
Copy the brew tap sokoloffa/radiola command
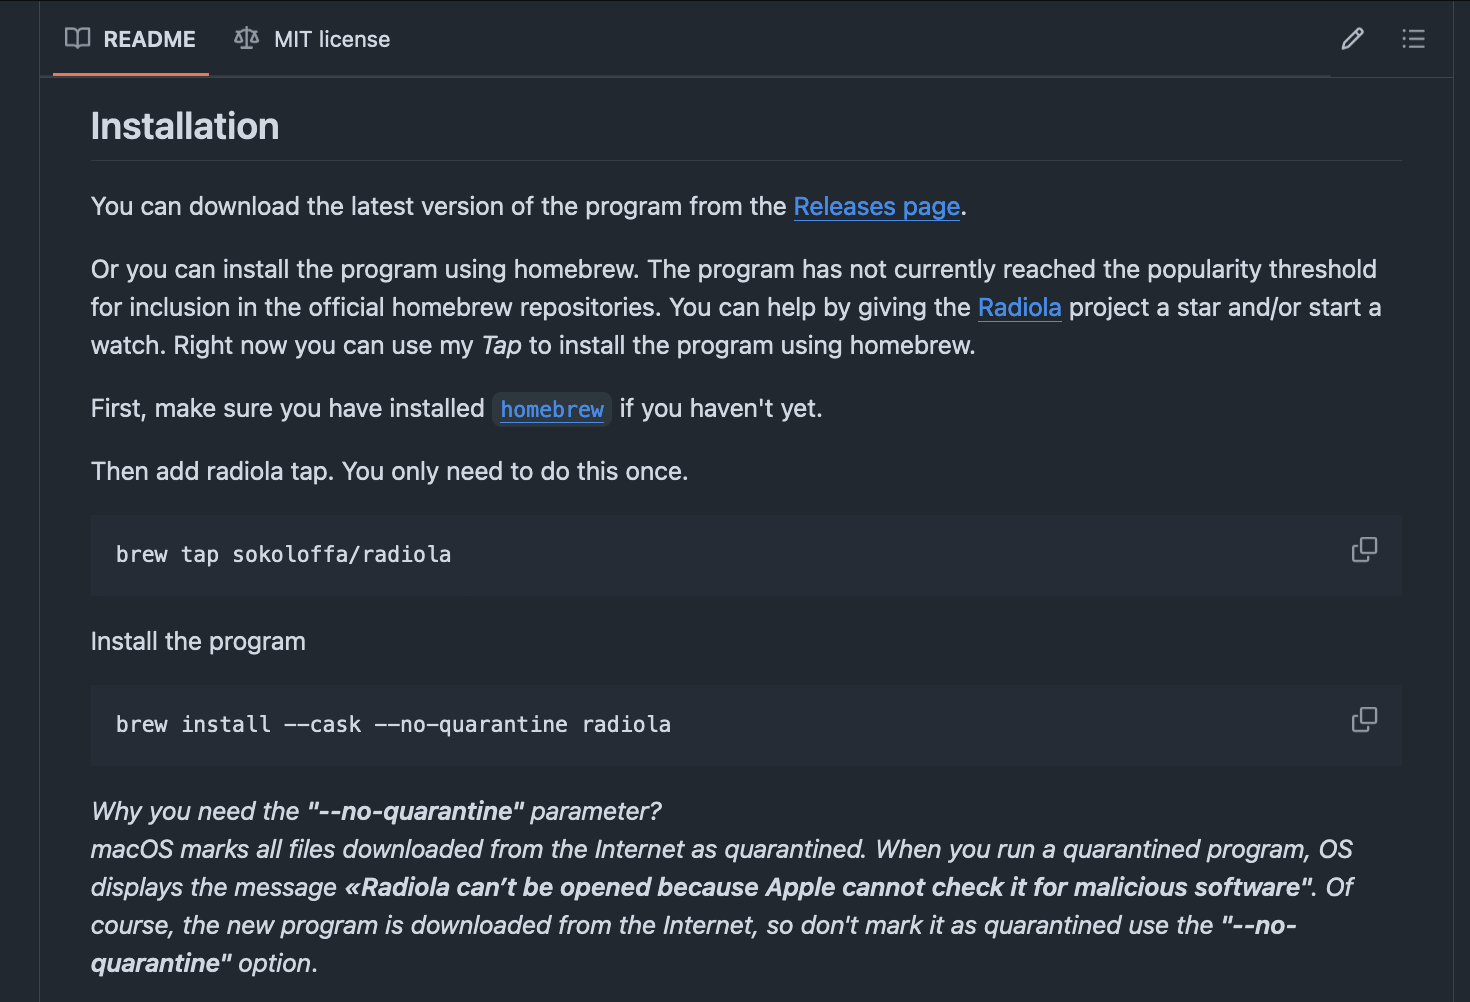tap(1364, 550)
